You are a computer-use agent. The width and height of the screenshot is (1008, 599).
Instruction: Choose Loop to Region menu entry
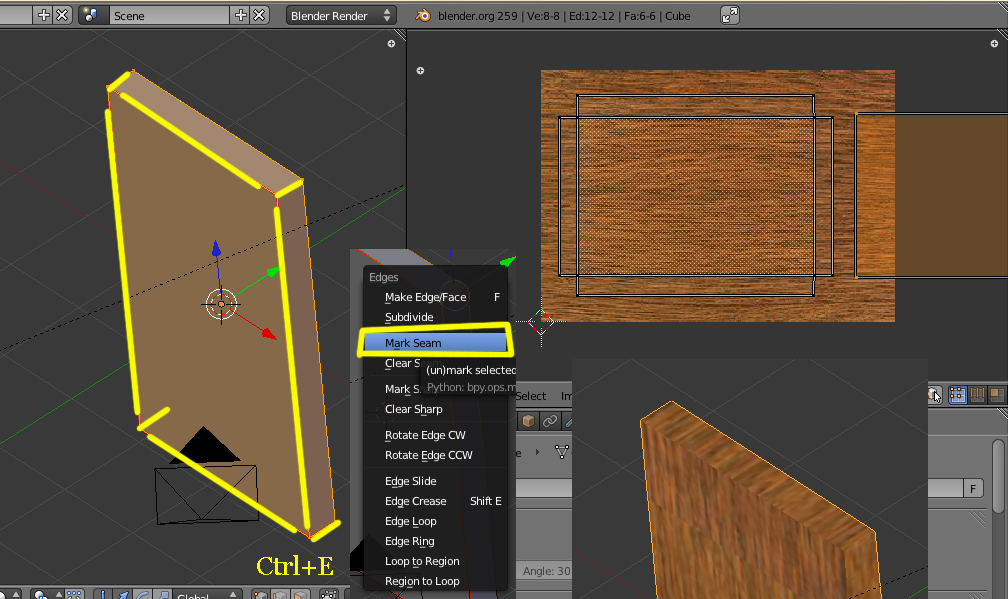click(x=435, y=561)
